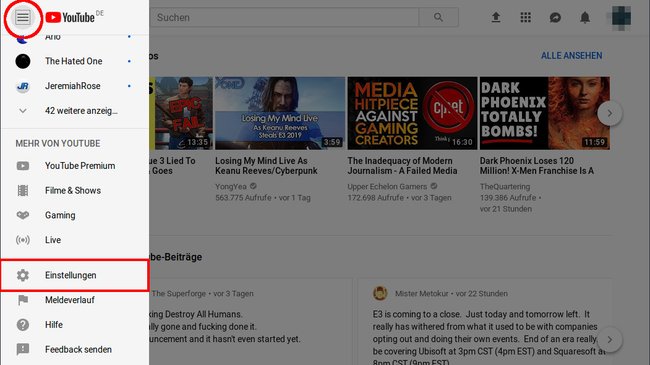Select Live menu entry
This screenshot has width=650, height=365.
coord(75,240)
